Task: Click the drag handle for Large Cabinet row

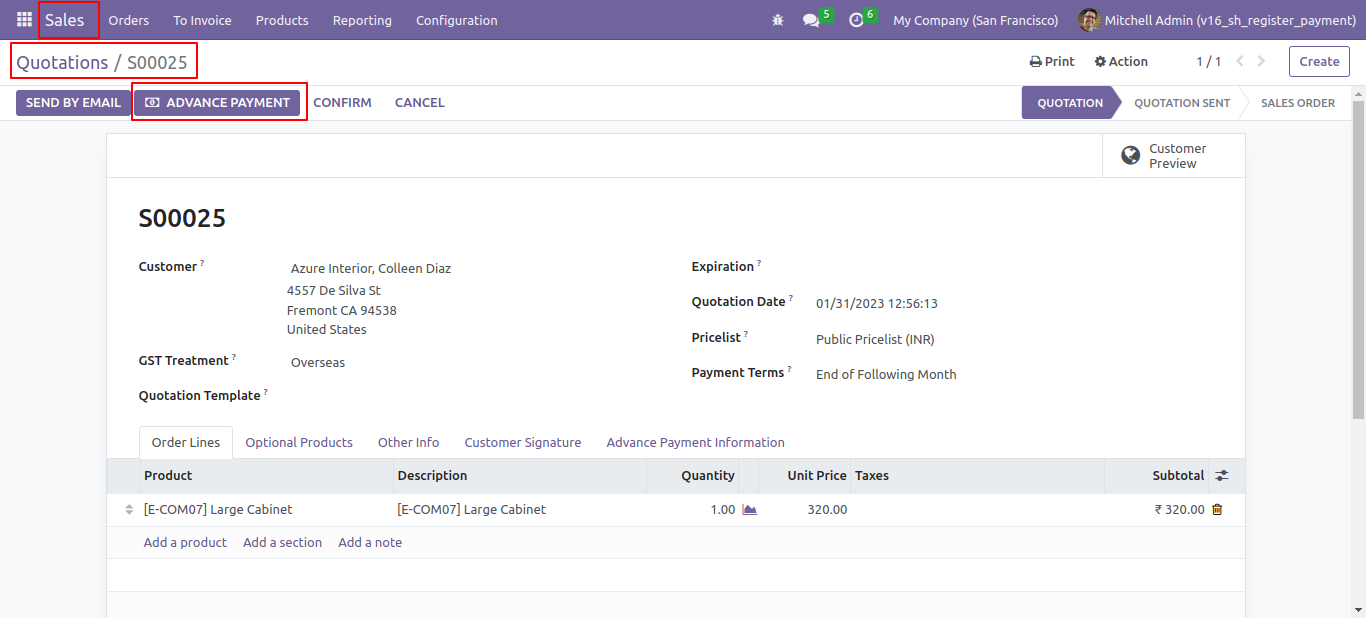Action: click(x=129, y=510)
